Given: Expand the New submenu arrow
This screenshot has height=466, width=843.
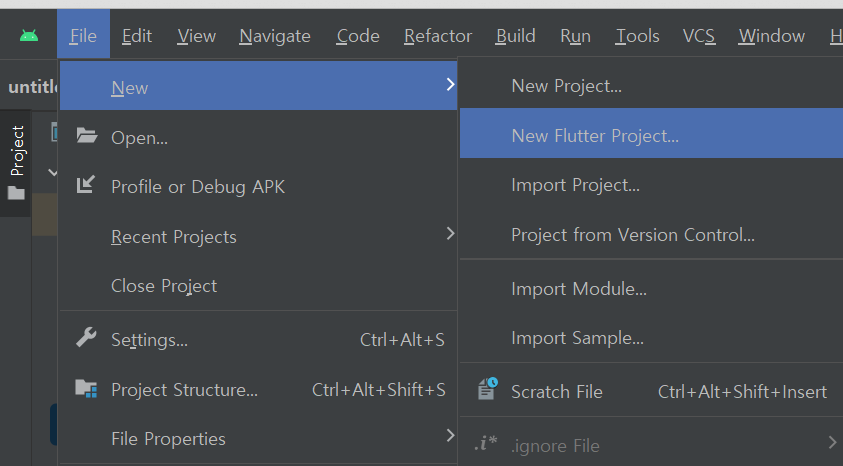Looking at the screenshot, I should pos(450,86).
